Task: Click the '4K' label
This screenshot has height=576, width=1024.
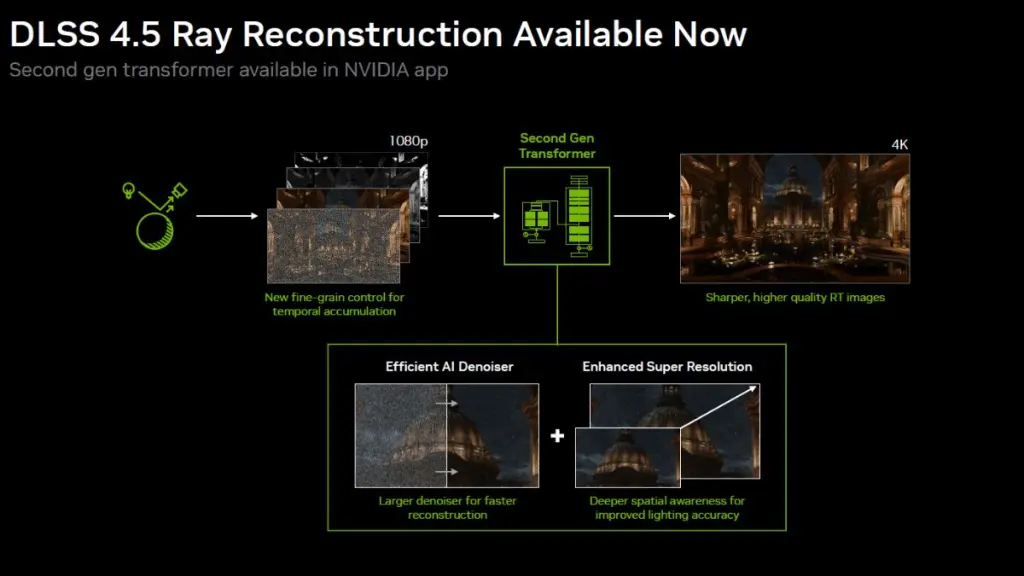Action: tap(900, 144)
